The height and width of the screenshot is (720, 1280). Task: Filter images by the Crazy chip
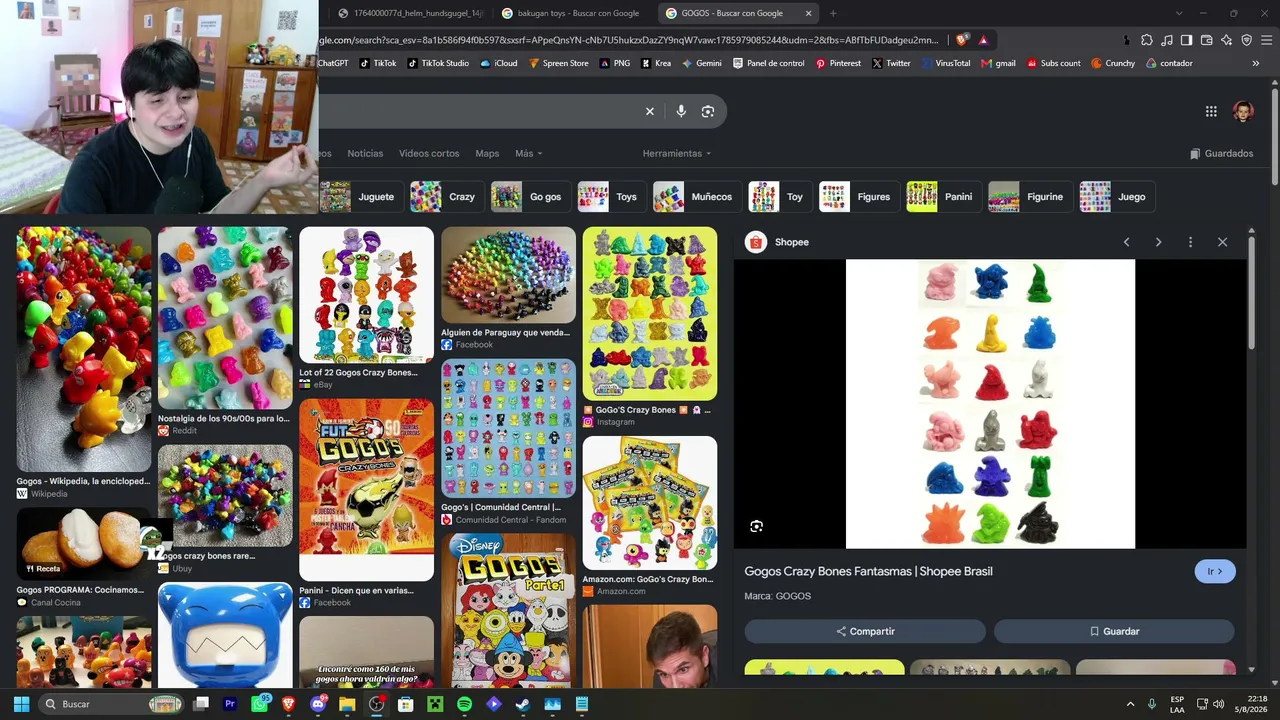click(x=446, y=197)
